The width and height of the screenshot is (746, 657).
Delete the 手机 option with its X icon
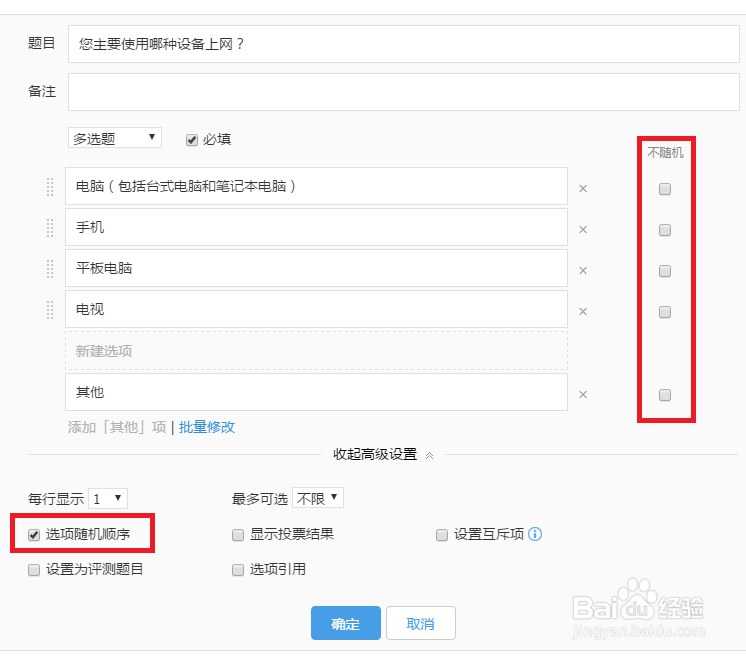(x=583, y=230)
